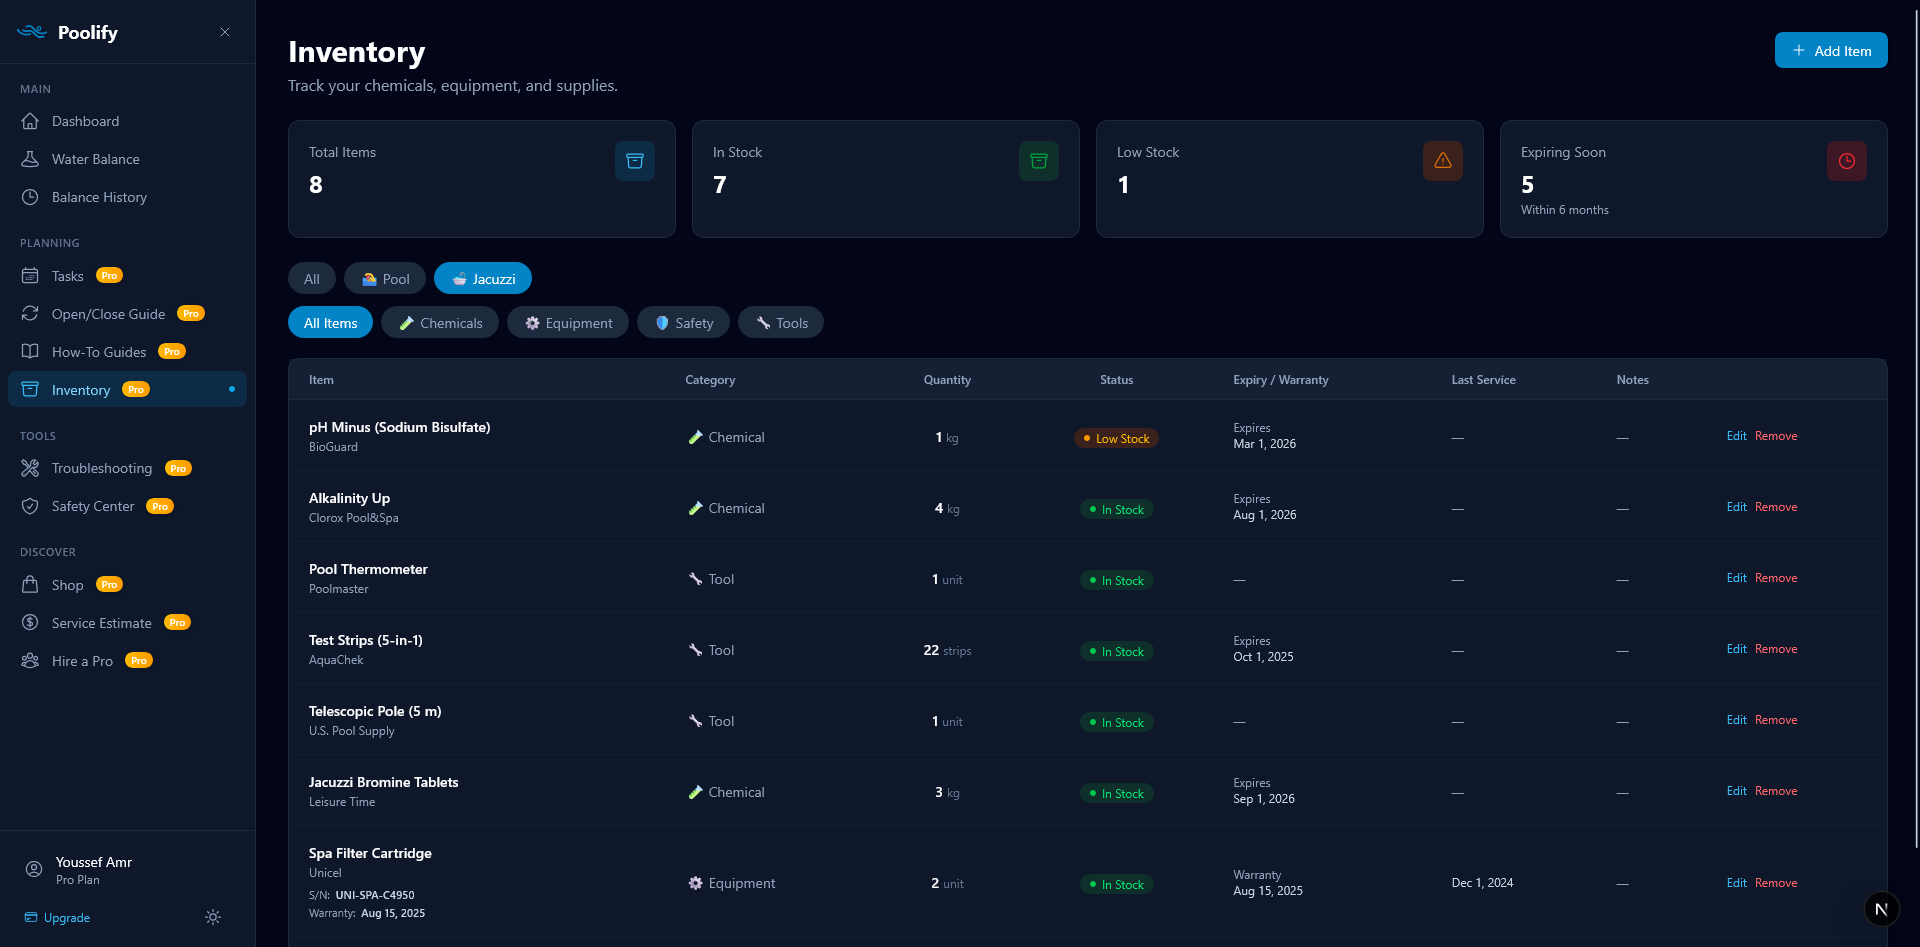
Task: Click the Upgrade link
Action: click(58, 918)
